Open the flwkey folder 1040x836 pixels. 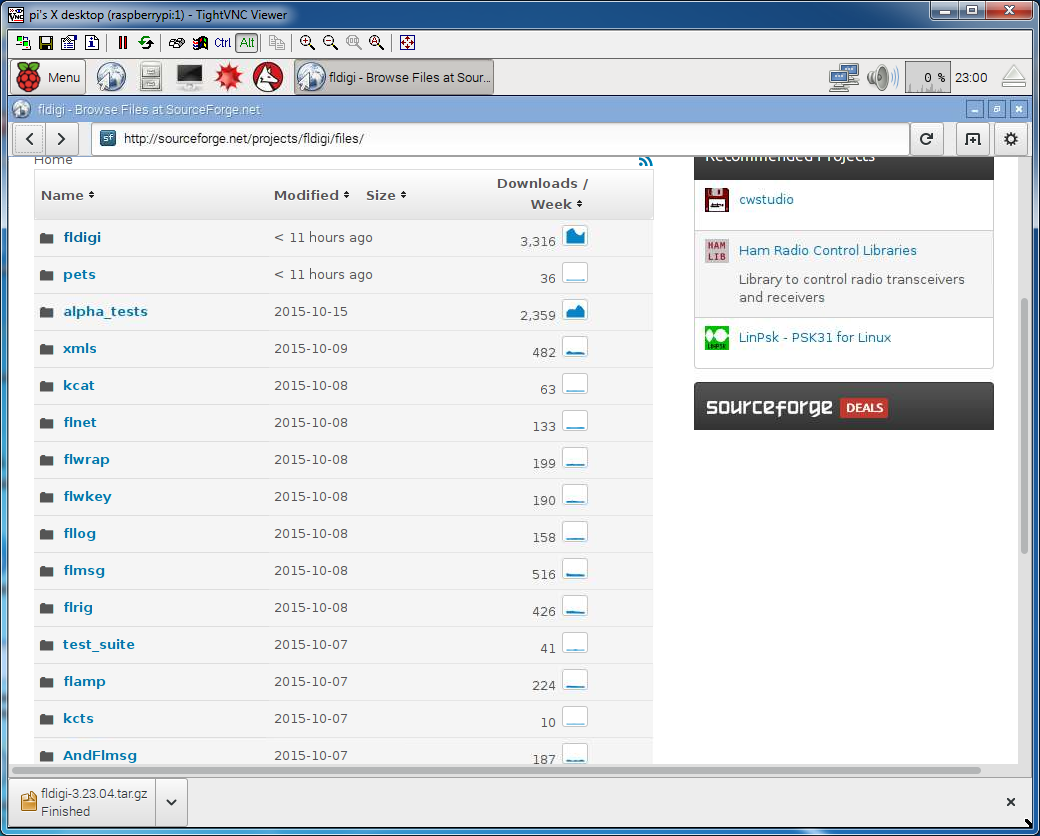[88, 497]
